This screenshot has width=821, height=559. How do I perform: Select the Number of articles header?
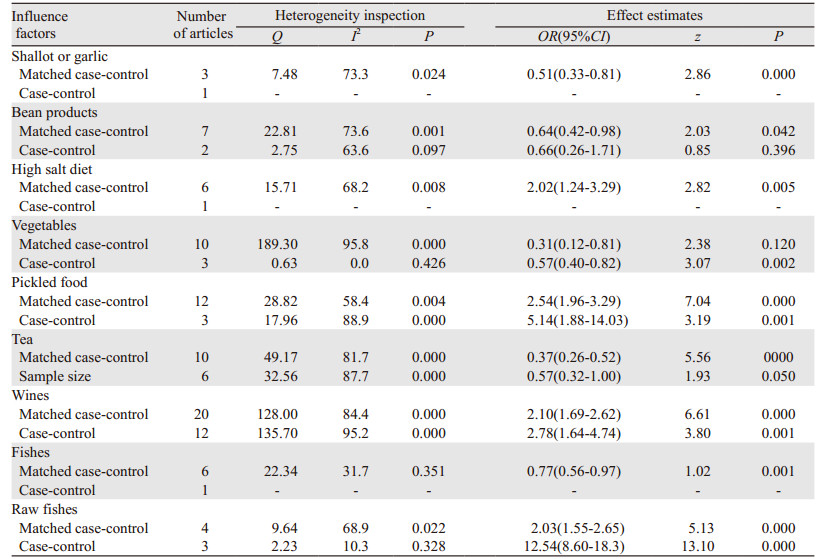point(203,25)
